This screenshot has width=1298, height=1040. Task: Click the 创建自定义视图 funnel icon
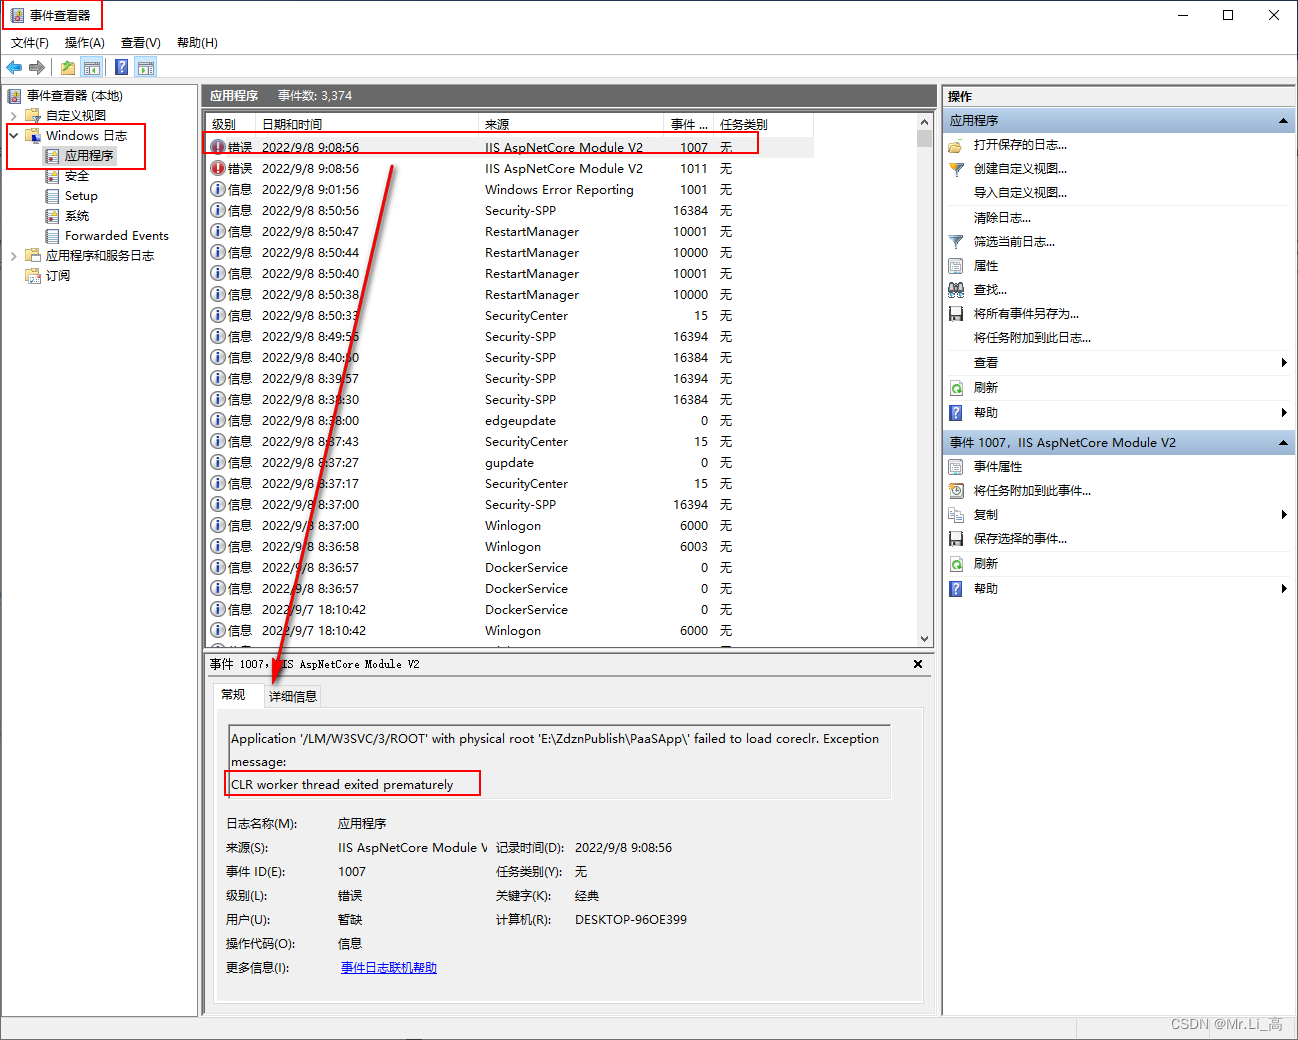pos(956,169)
